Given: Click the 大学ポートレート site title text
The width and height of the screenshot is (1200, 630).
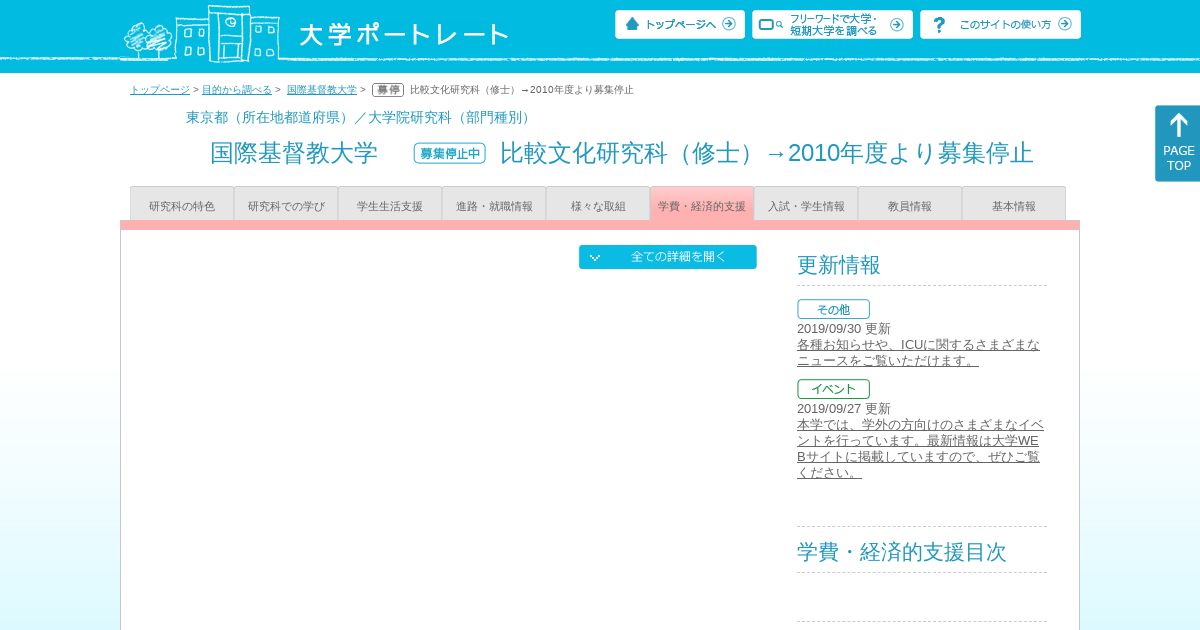Looking at the screenshot, I should tap(405, 35).
